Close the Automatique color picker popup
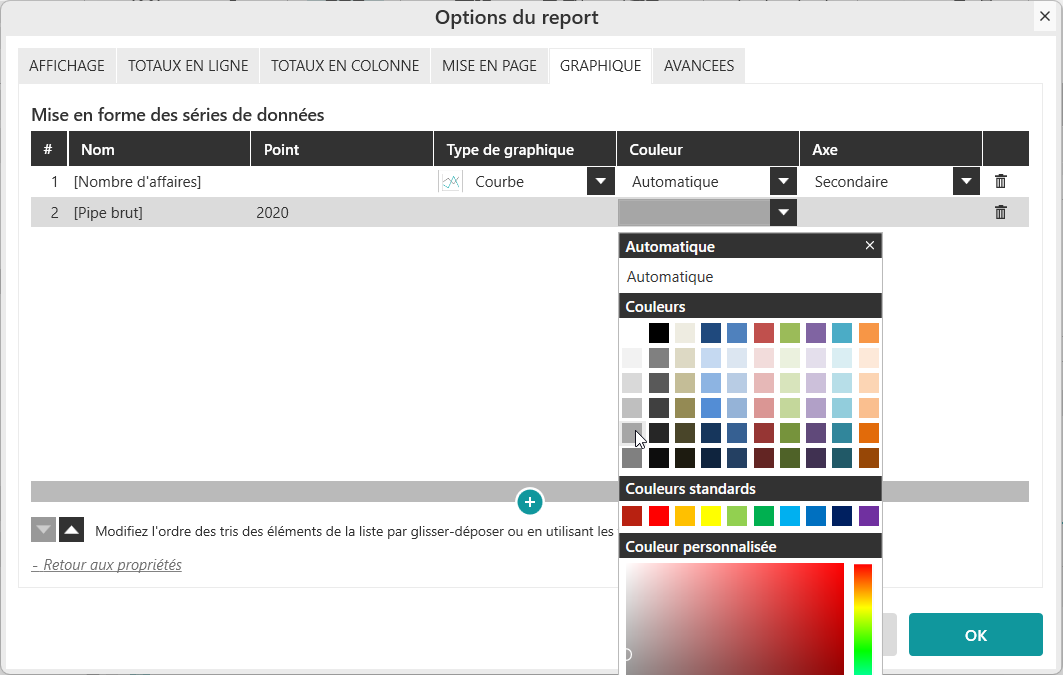1063x675 pixels. tap(869, 246)
